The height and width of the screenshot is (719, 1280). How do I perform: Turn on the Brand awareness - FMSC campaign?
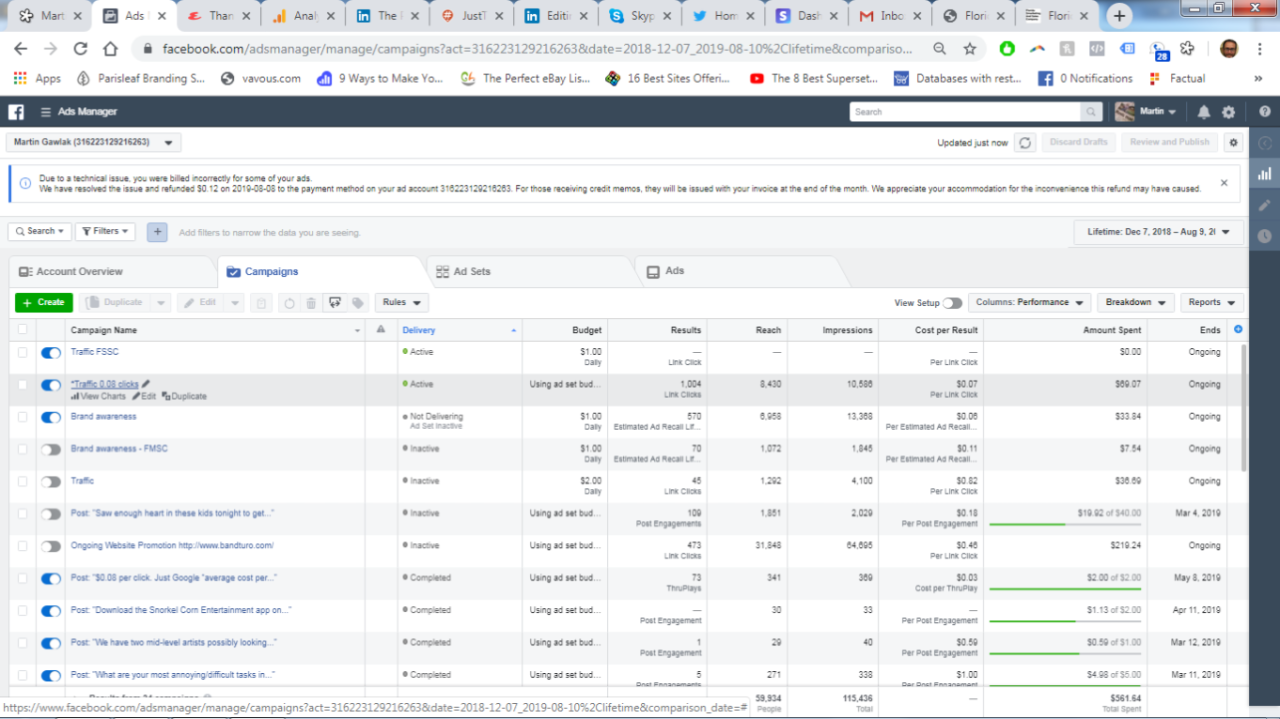point(51,450)
